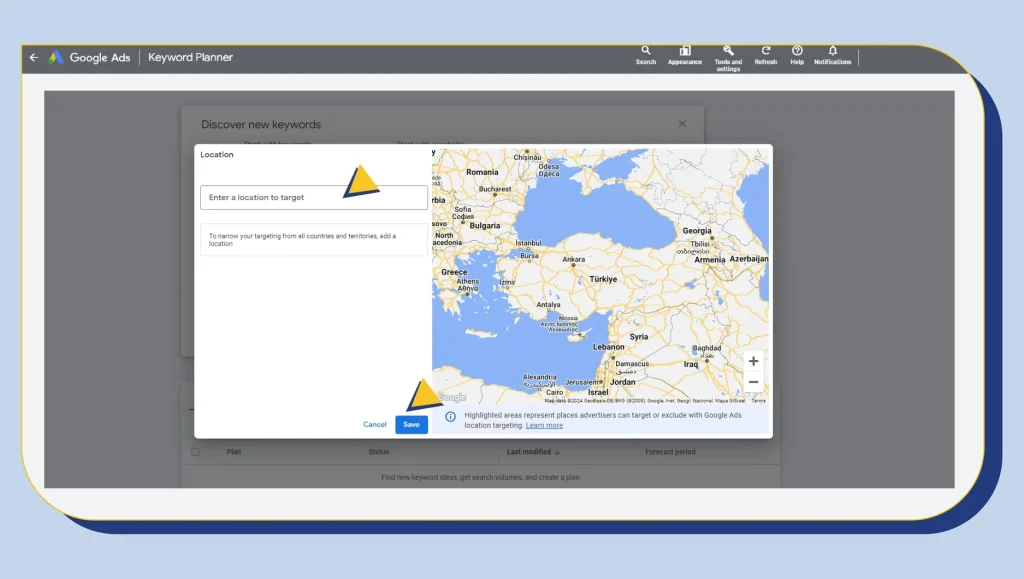Viewport: 1024px width, 579px height.
Task: Click Greece on the map
Action: (x=454, y=272)
